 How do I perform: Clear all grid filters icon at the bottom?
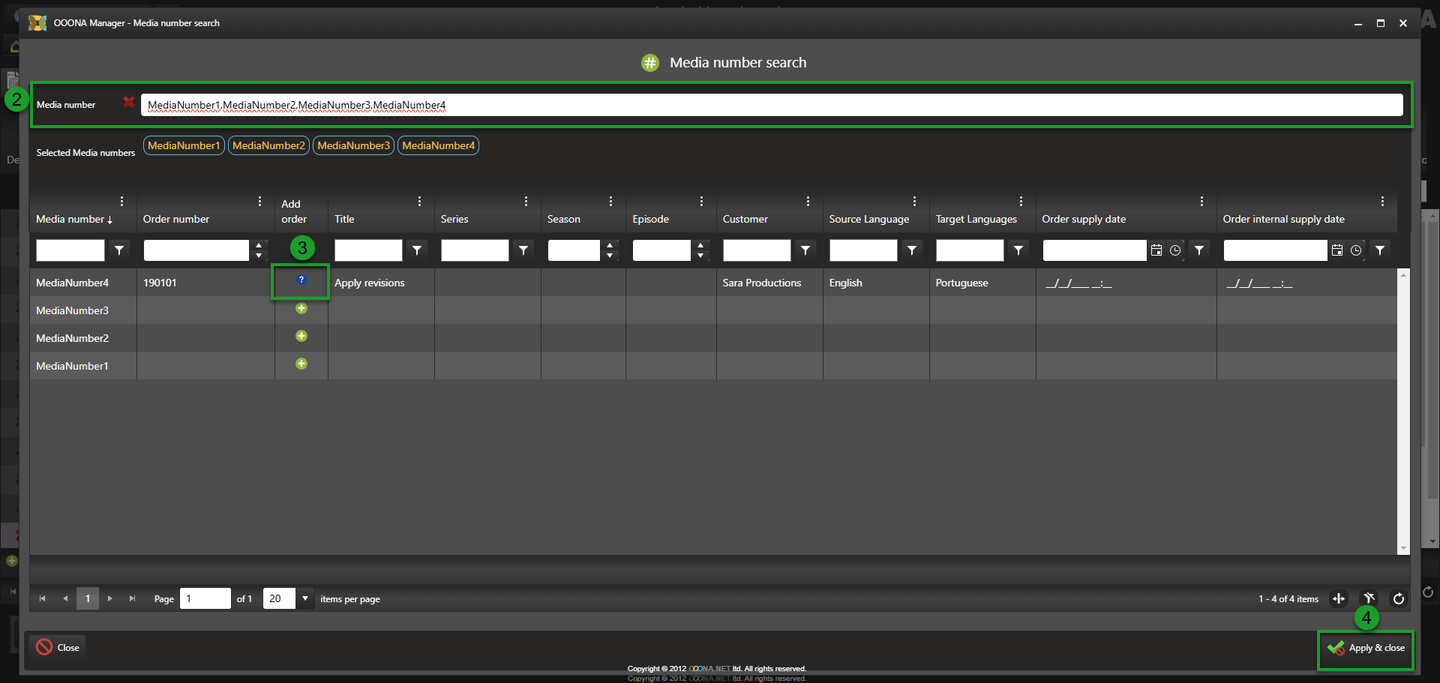(x=1369, y=599)
